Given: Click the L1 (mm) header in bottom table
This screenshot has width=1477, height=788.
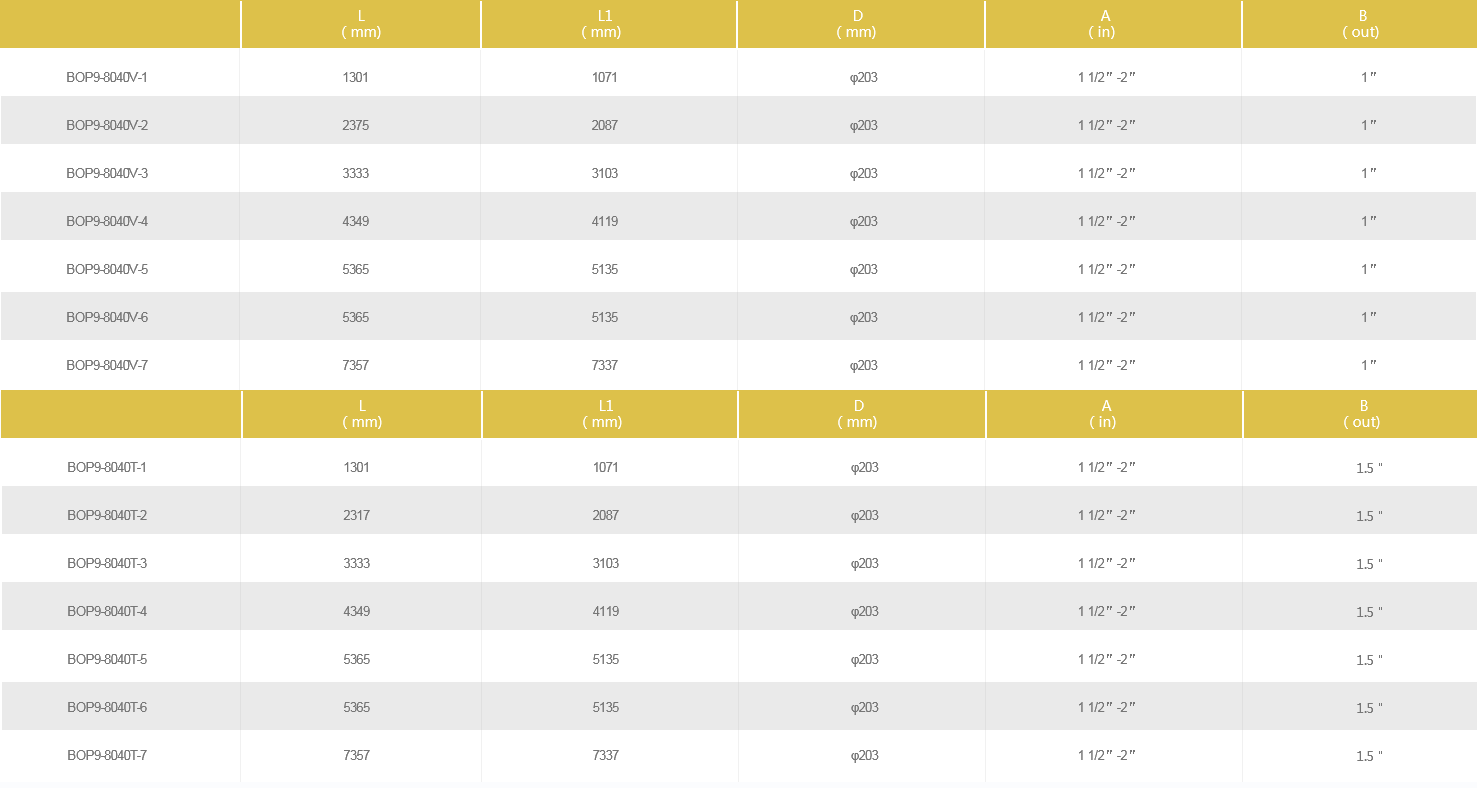Looking at the screenshot, I should point(606,414).
